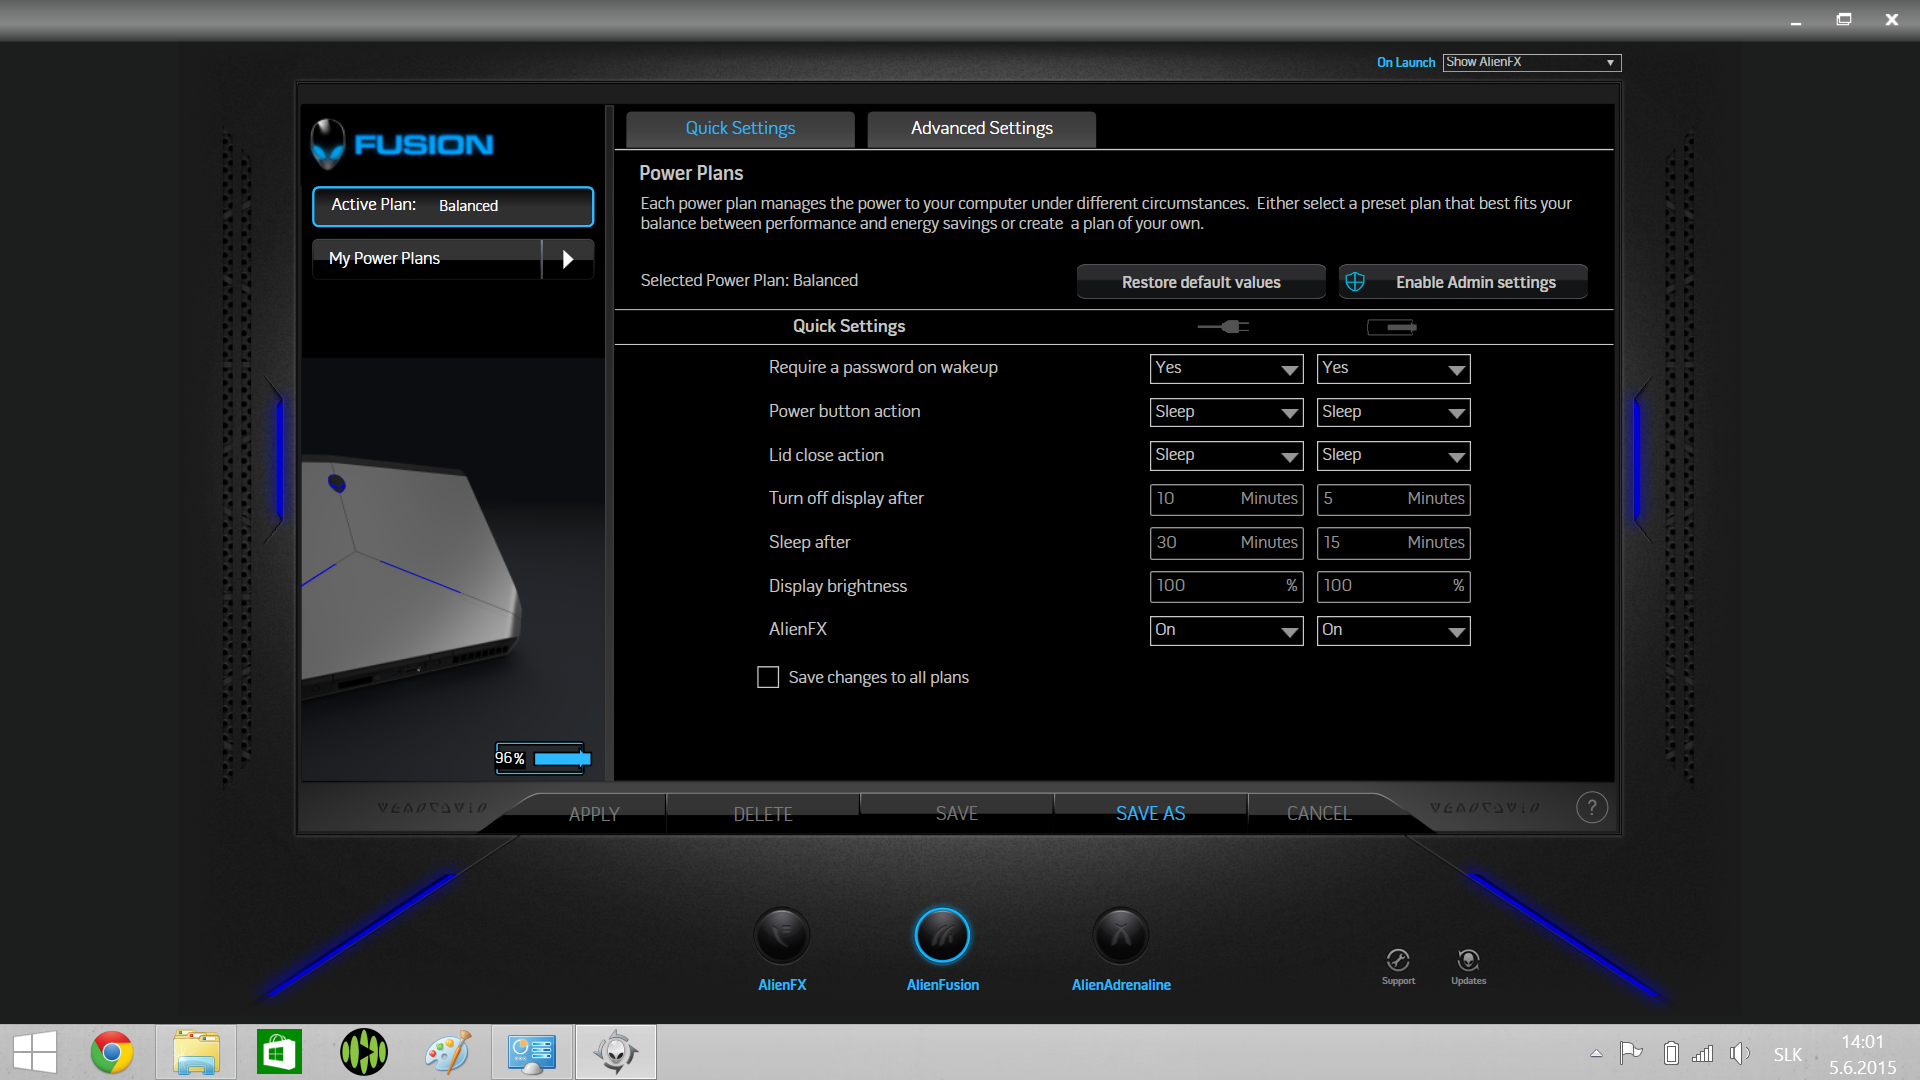1920x1080 pixels.
Task: Edit battery Sleep after 15 minutes field
Action: coord(1393,543)
